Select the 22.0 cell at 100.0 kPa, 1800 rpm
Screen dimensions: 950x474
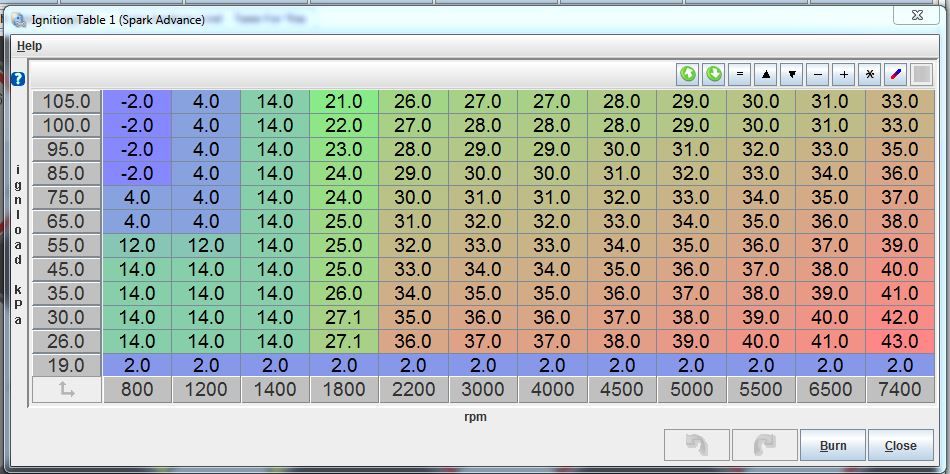344,125
